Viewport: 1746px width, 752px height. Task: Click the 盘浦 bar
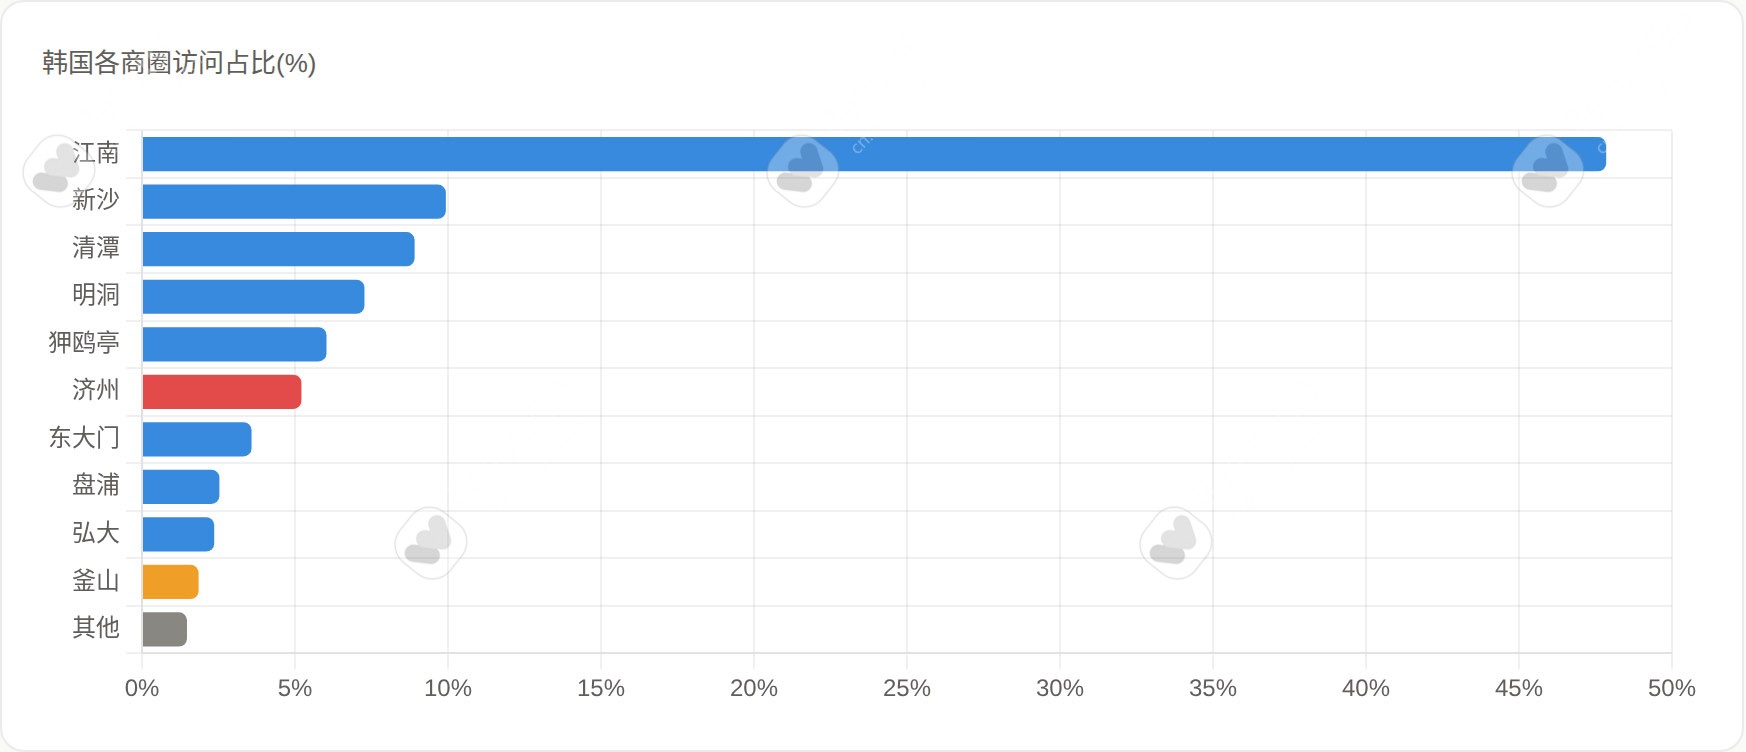(x=181, y=487)
